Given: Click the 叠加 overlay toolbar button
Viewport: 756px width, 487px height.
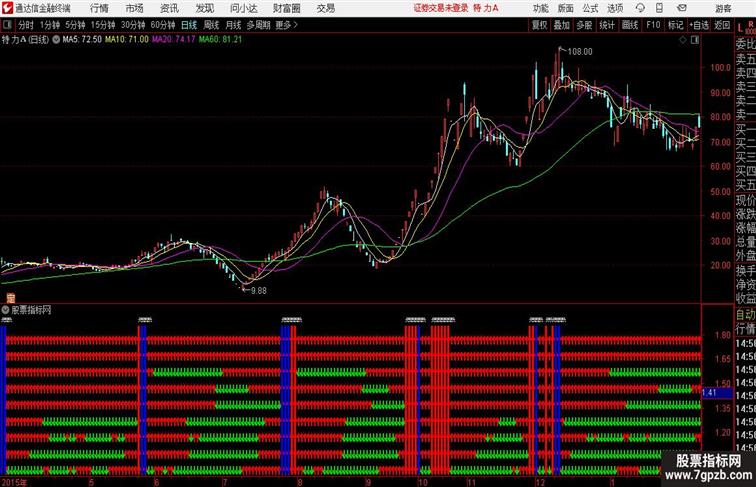Looking at the screenshot, I should [x=561, y=25].
